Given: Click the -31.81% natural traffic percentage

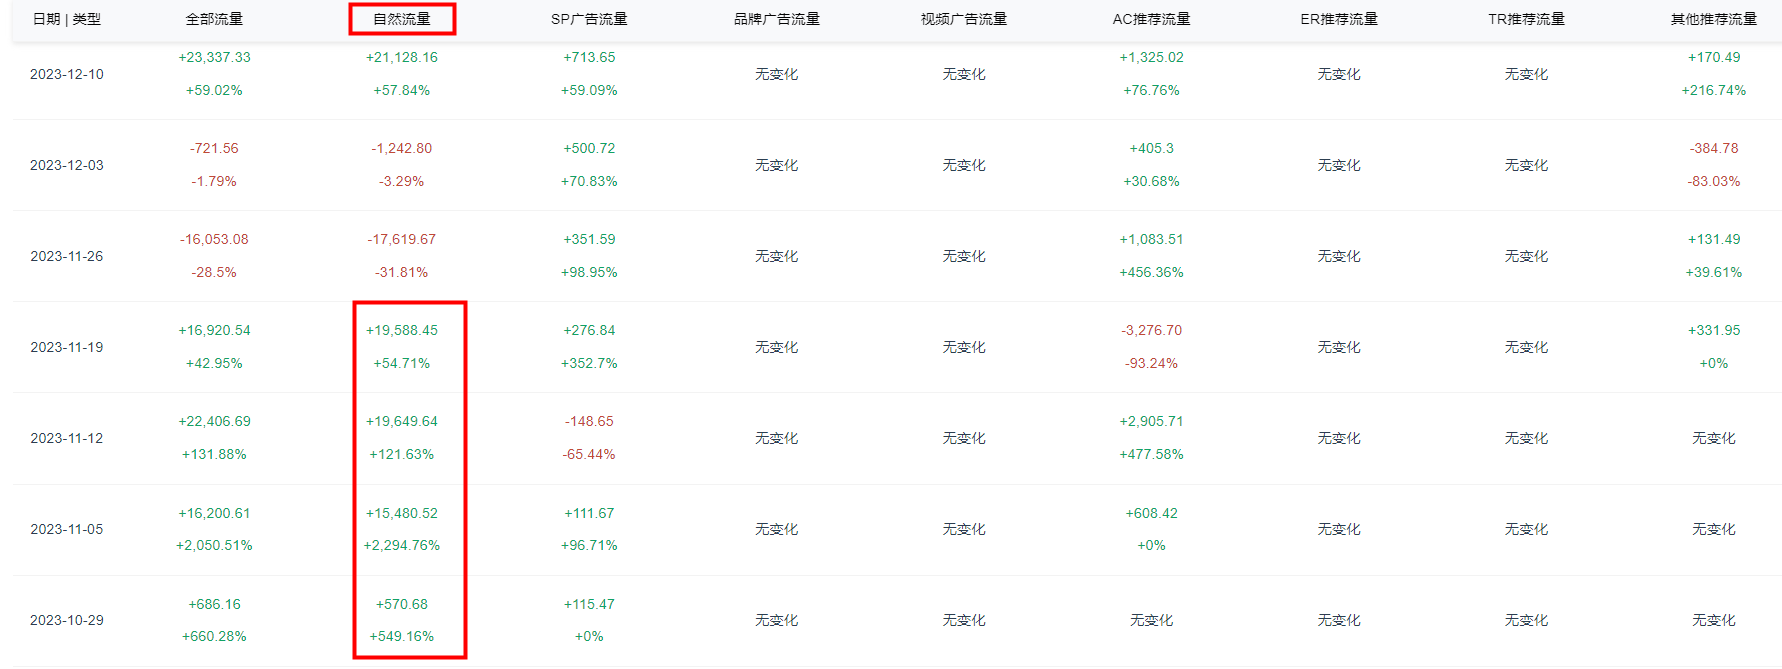Looking at the screenshot, I should tap(402, 272).
